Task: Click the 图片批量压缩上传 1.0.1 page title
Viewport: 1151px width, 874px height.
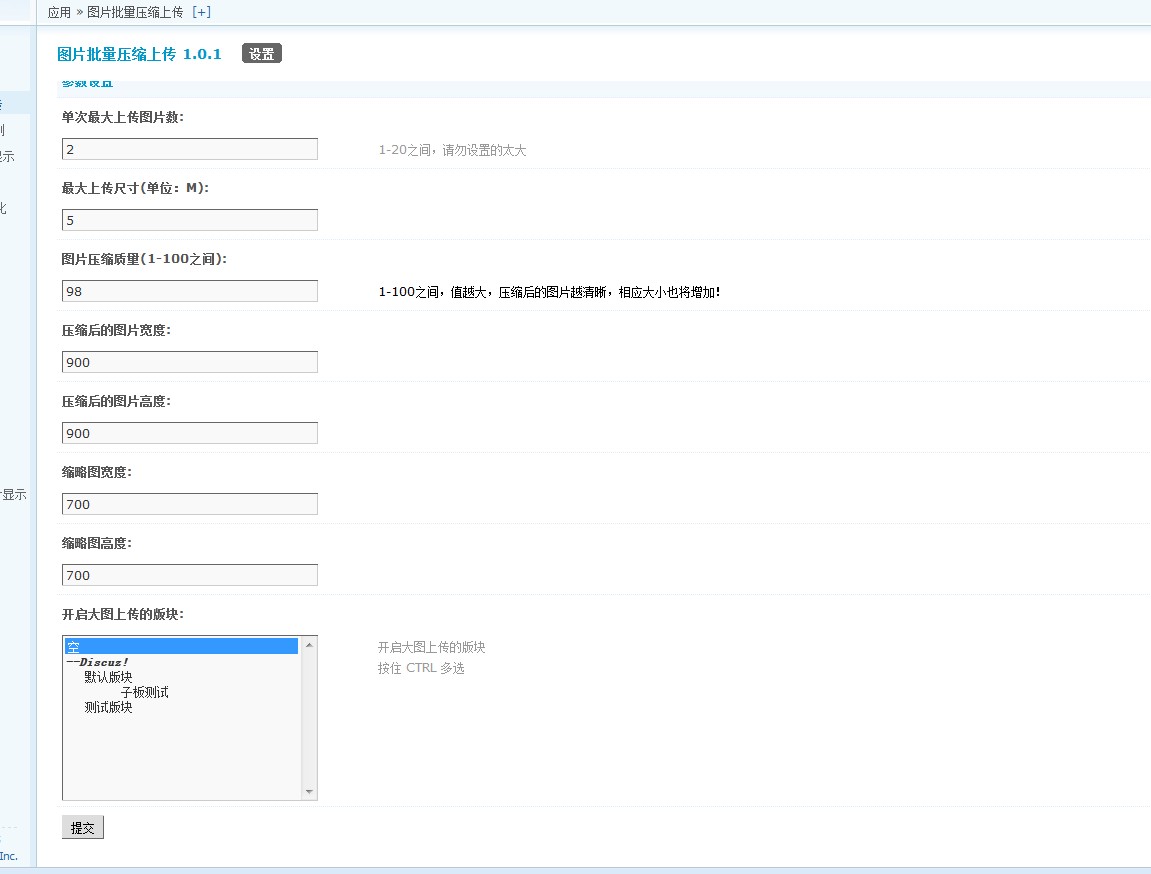Action: 139,54
